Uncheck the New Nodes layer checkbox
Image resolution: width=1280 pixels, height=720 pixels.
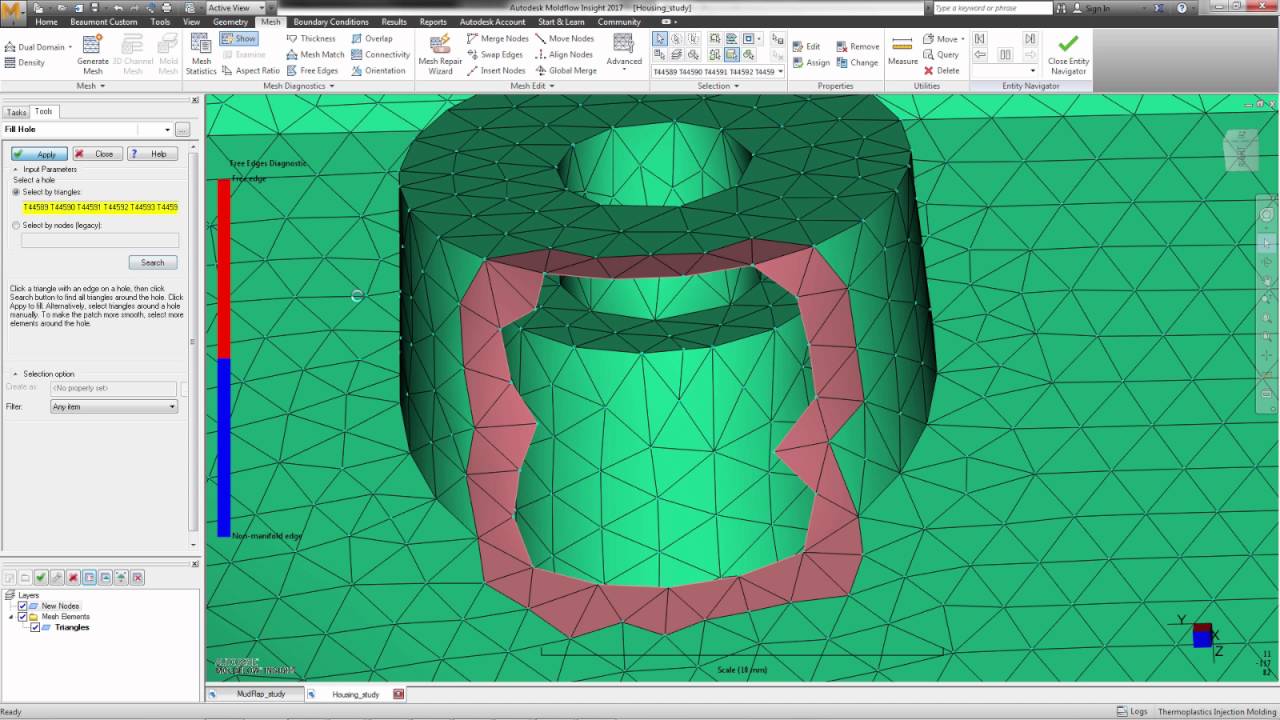coord(22,606)
